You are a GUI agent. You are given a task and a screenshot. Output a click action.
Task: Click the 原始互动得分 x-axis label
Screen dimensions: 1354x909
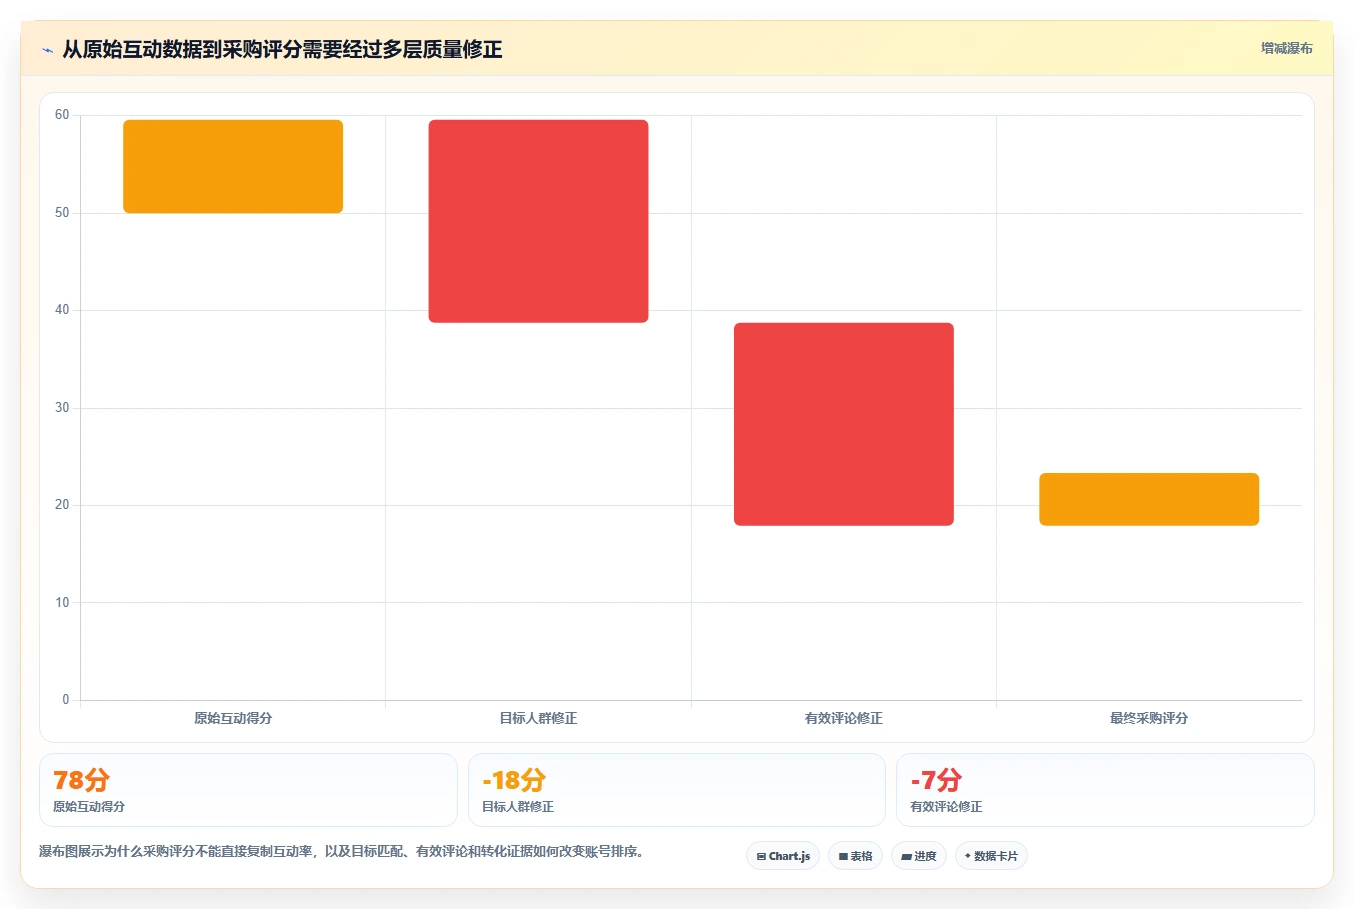tap(233, 718)
